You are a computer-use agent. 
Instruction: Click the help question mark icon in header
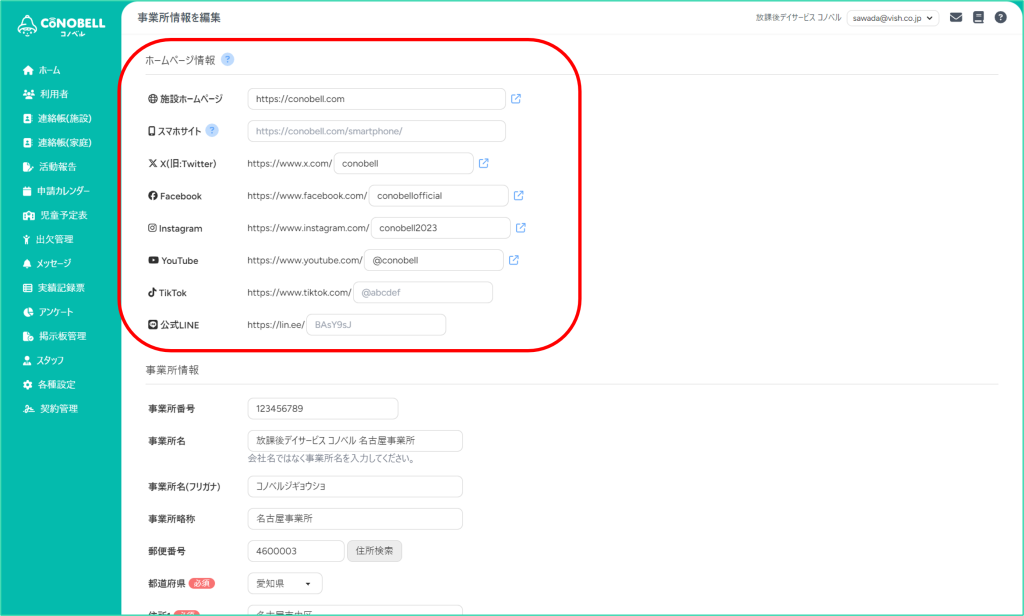pyautogui.click(x=1000, y=18)
